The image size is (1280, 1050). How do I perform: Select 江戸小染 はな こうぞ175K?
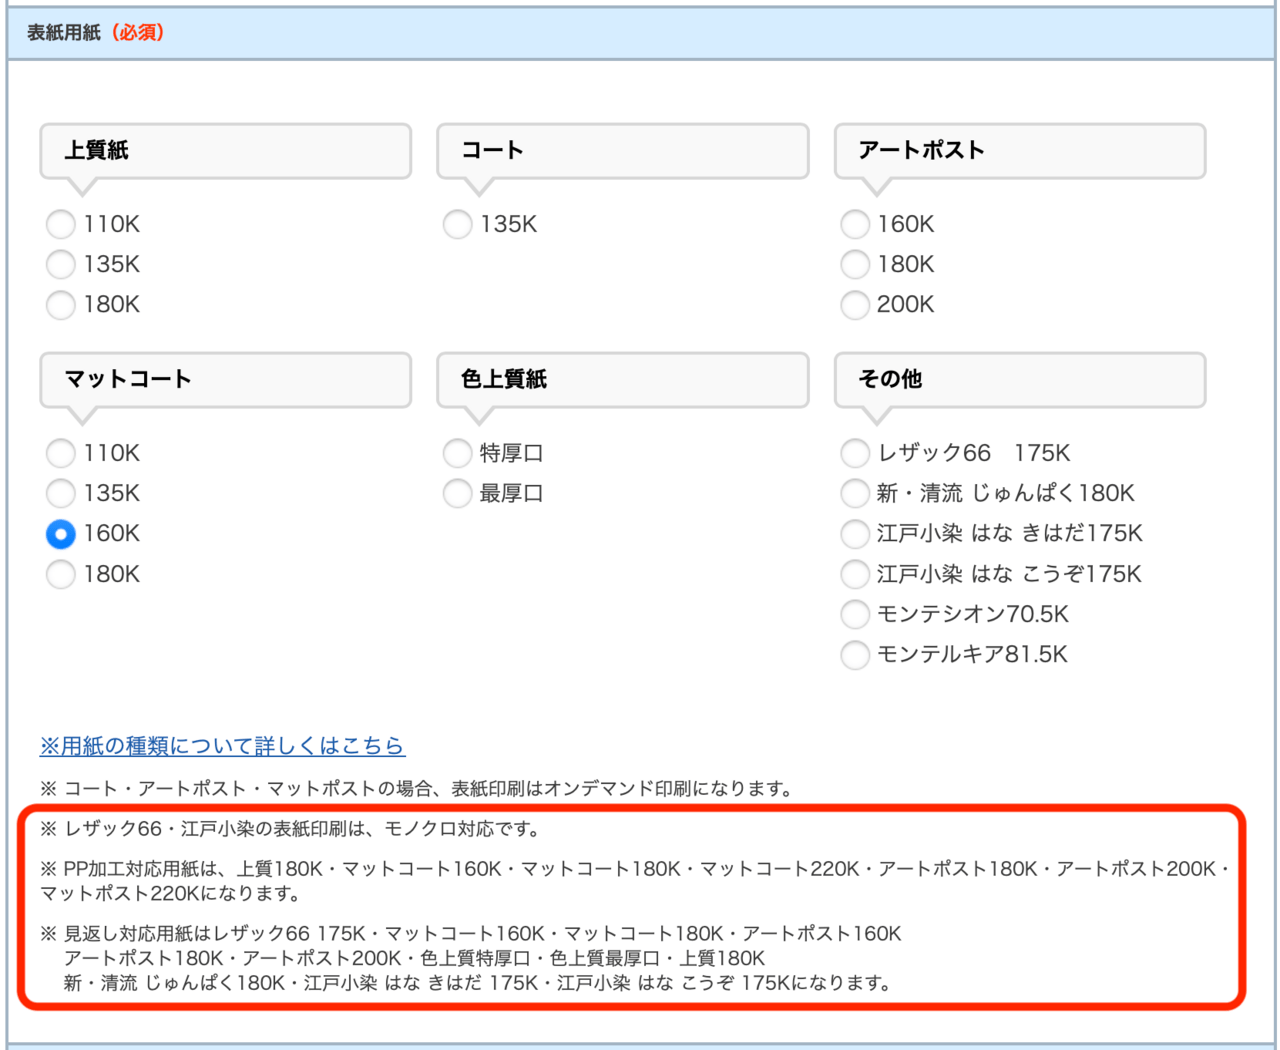click(x=855, y=574)
